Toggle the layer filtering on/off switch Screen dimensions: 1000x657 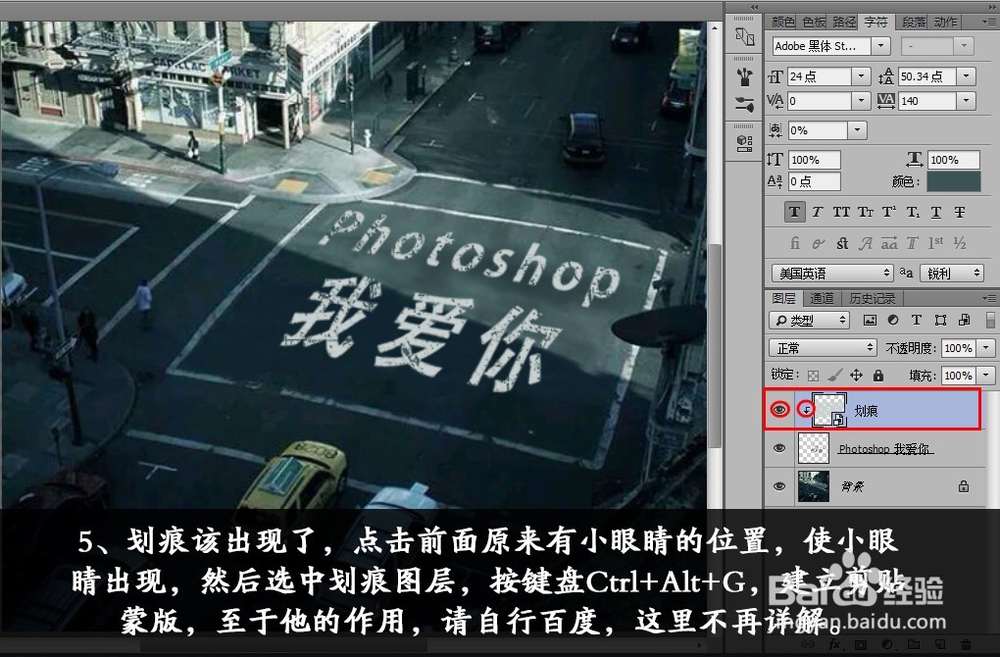(990, 320)
